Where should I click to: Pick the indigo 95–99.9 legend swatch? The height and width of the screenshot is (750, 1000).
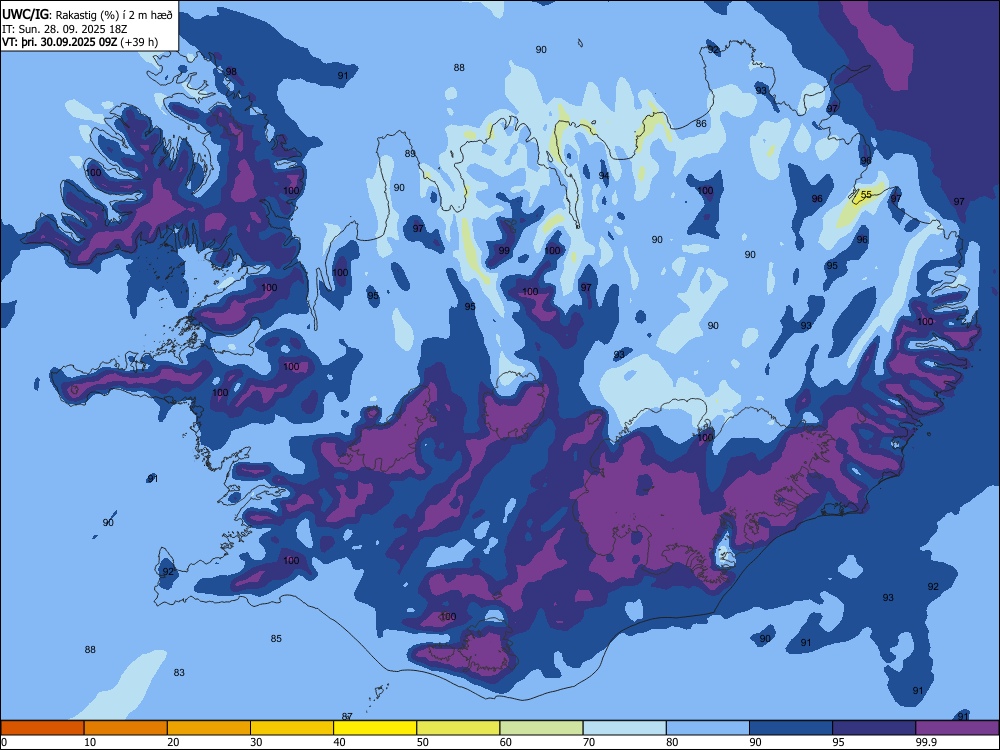click(874, 728)
